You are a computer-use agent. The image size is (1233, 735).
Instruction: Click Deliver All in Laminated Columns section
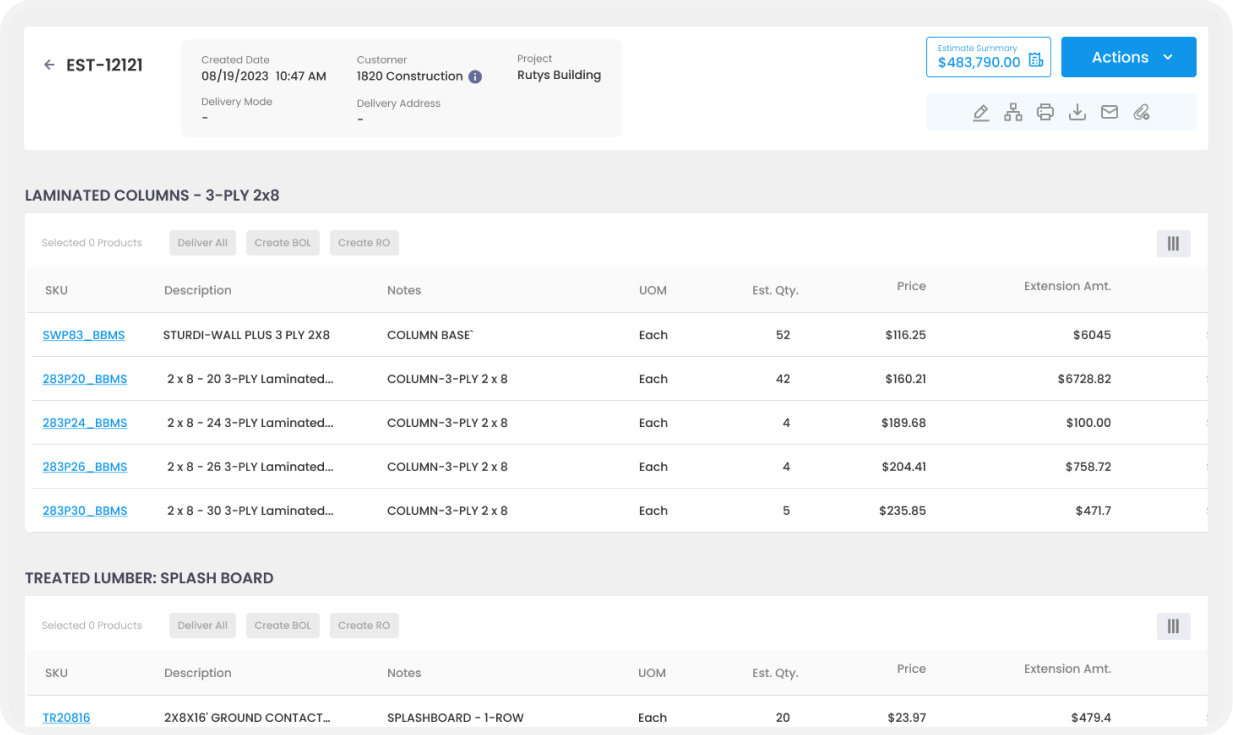coord(203,243)
